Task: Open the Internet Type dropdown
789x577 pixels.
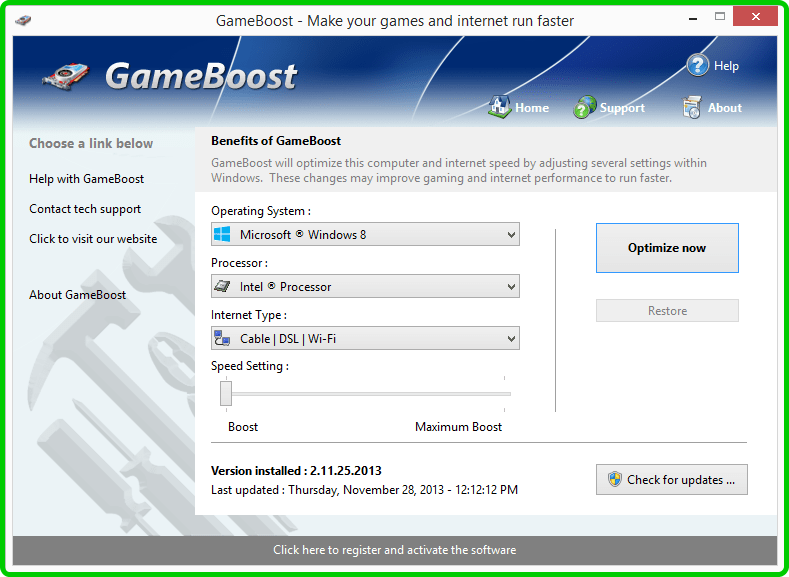Action: [x=365, y=339]
